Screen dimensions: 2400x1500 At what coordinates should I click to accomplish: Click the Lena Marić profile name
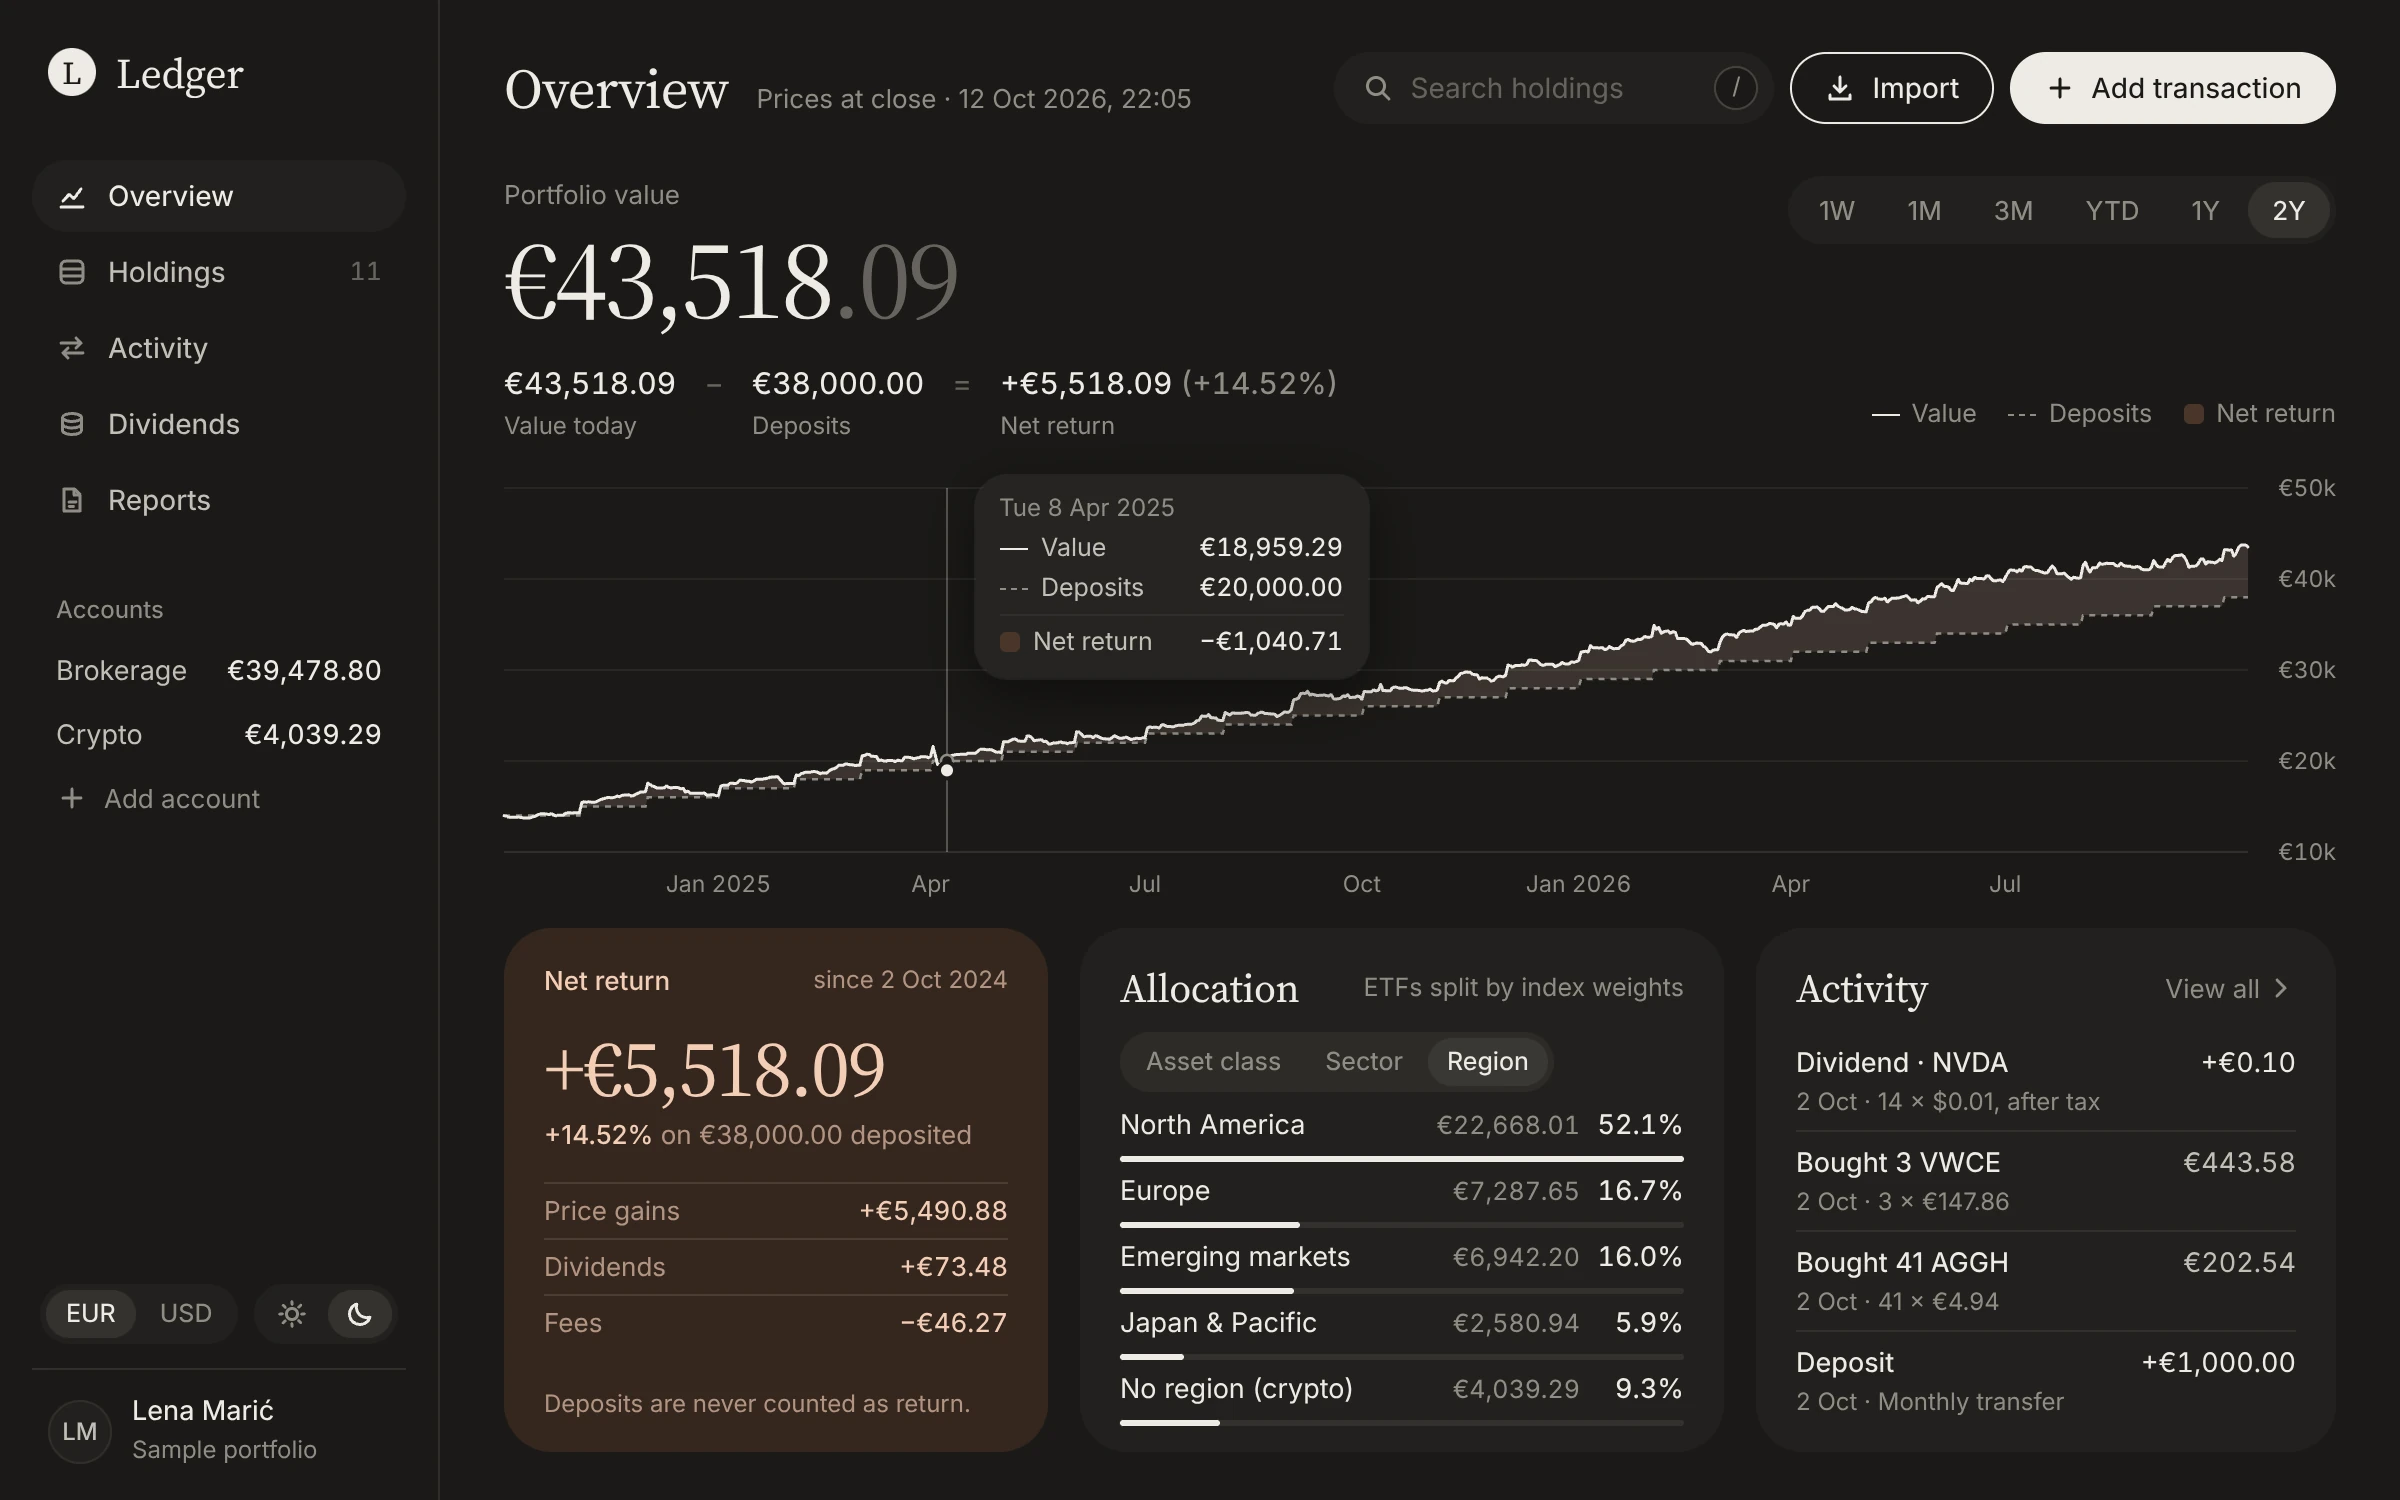[x=203, y=1410]
